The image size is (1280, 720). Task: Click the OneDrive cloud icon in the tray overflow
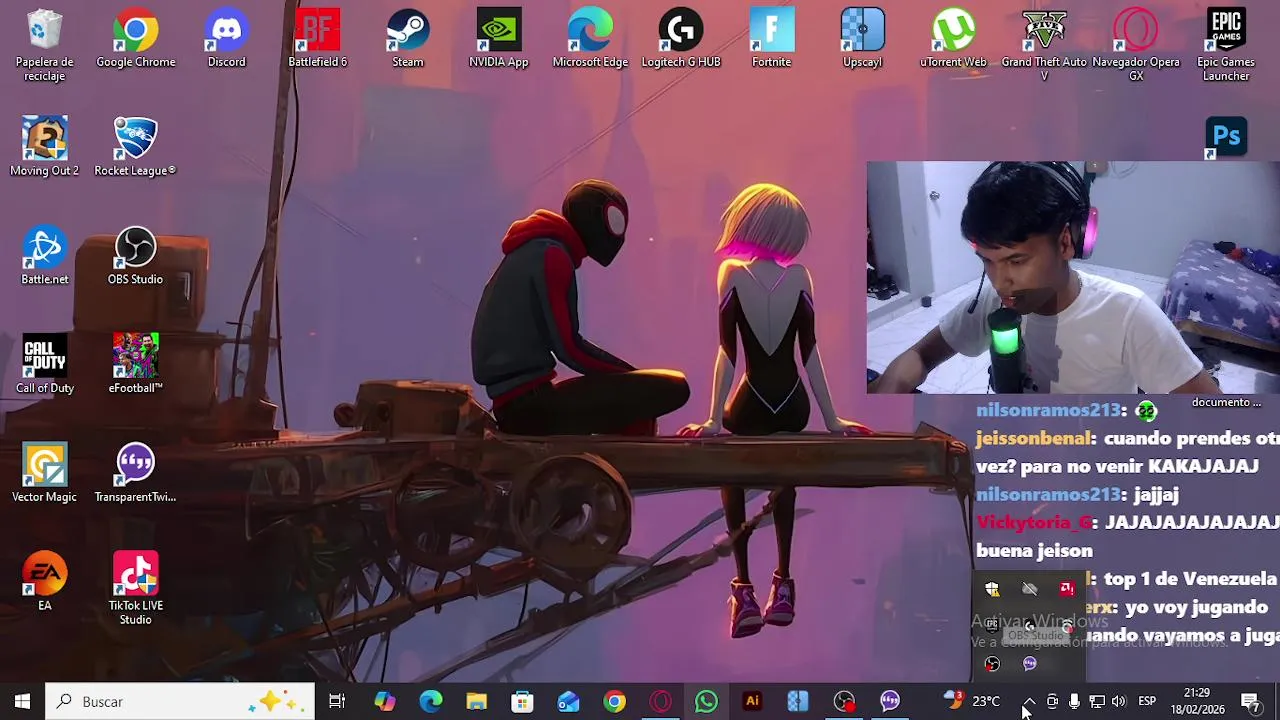(1030, 589)
